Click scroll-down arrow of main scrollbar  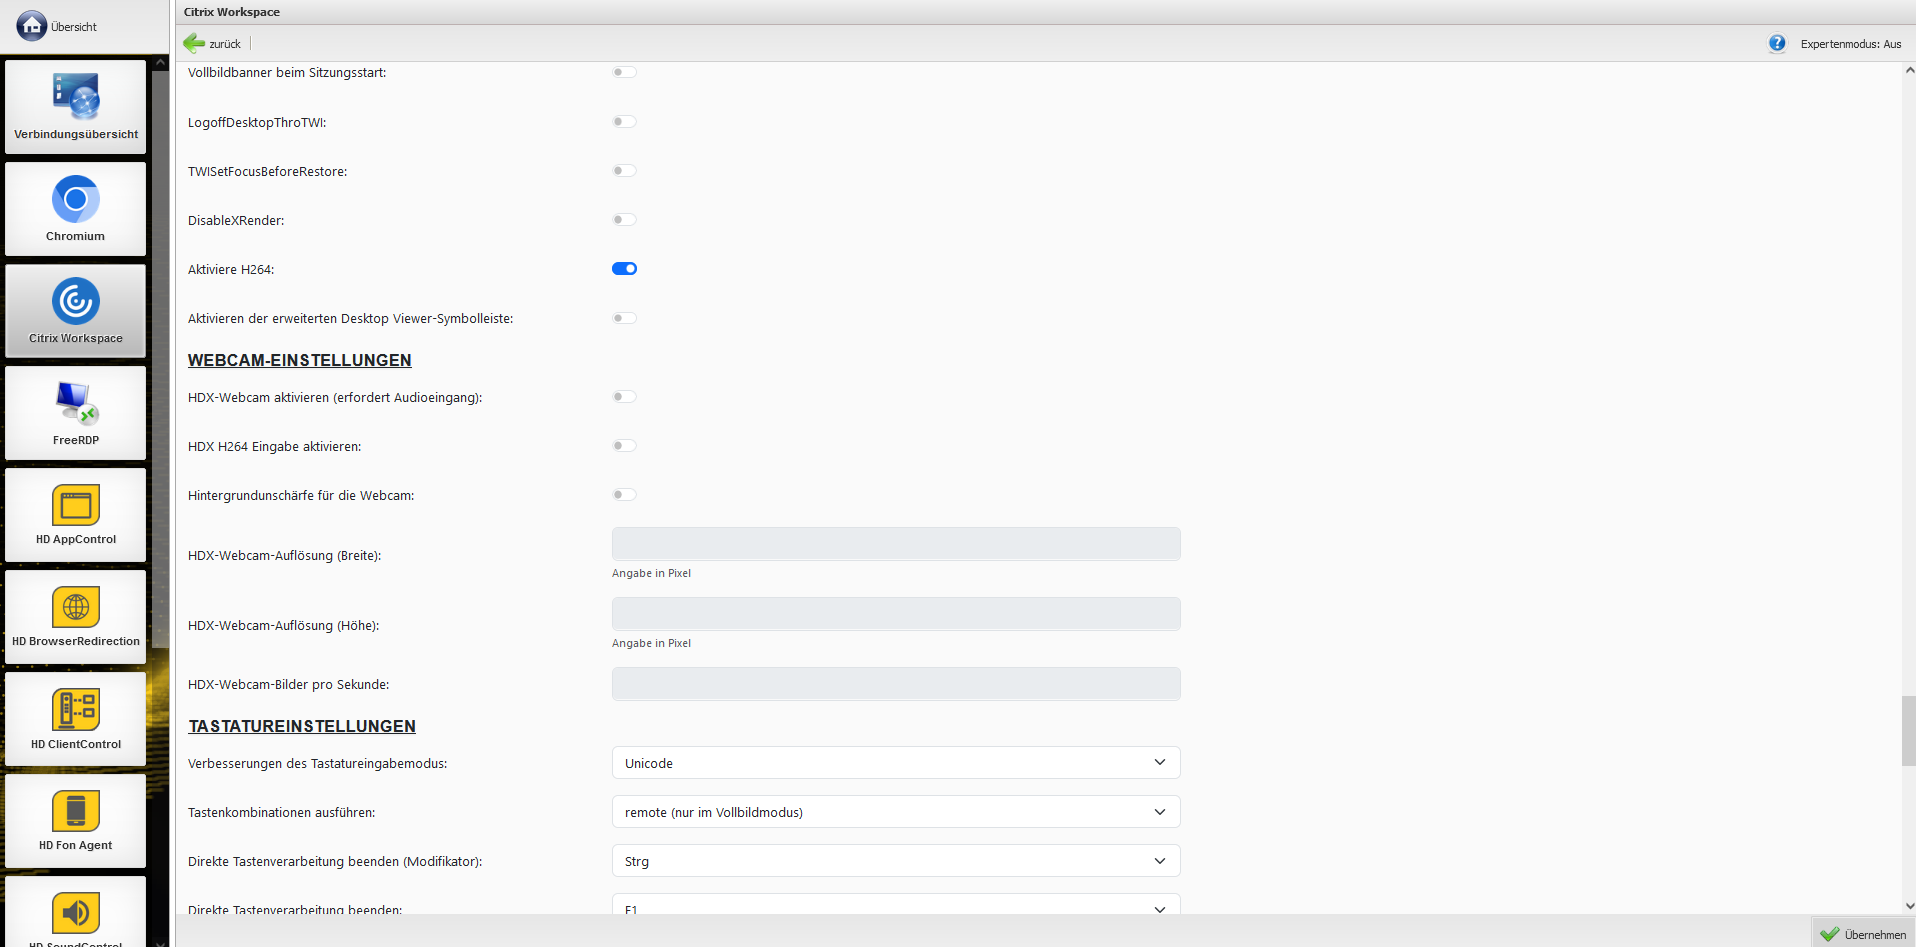(1909, 906)
